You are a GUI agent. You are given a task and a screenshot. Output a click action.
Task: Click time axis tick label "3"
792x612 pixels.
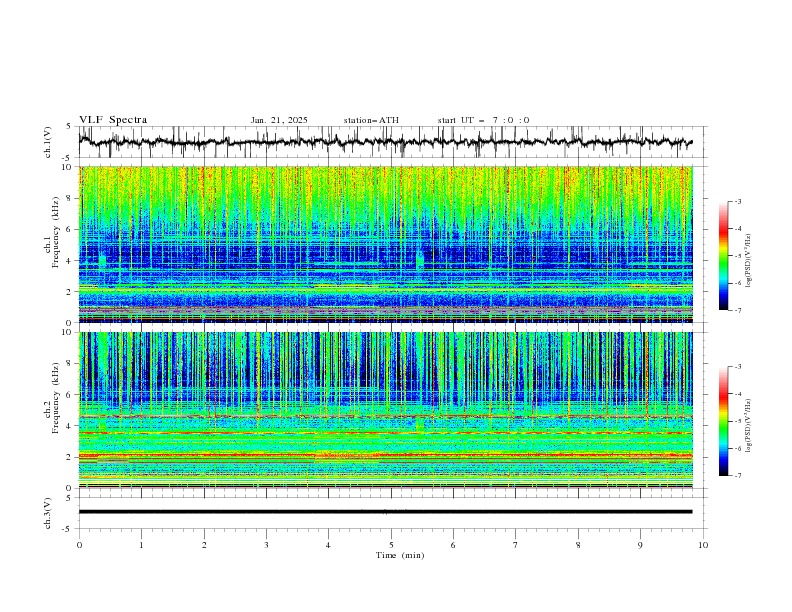pos(266,545)
